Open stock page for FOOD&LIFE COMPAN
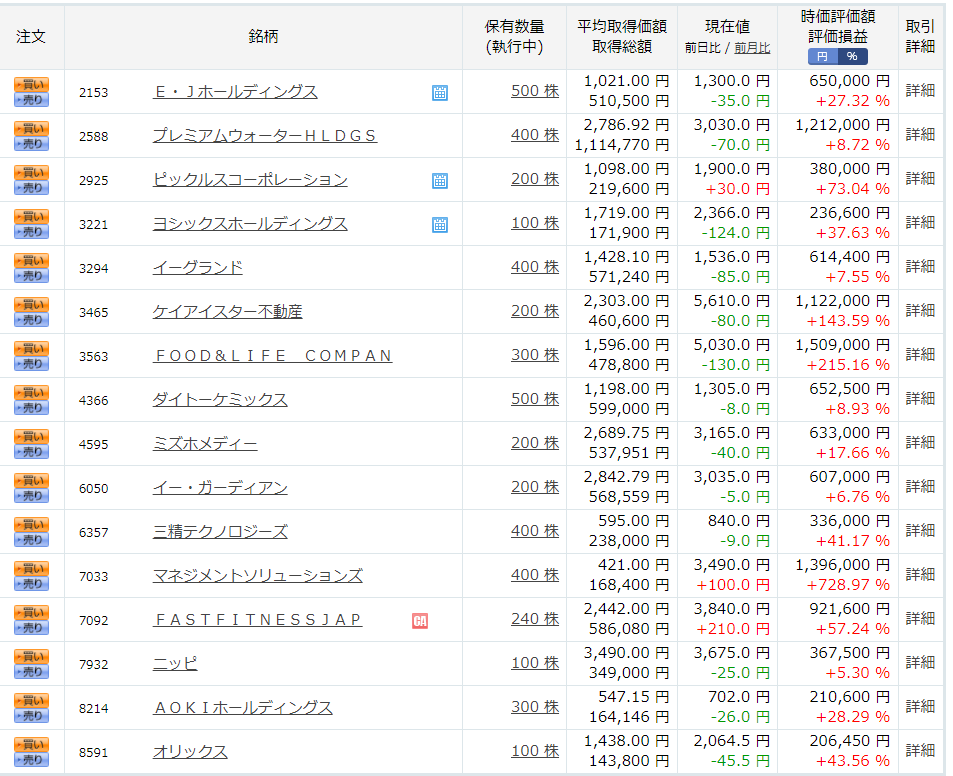Screen dimensions: 953x776 (x=272, y=355)
